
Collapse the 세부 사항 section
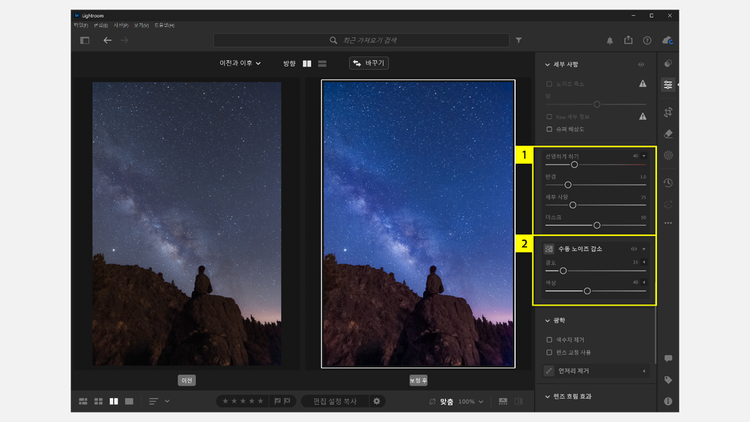click(548, 64)
